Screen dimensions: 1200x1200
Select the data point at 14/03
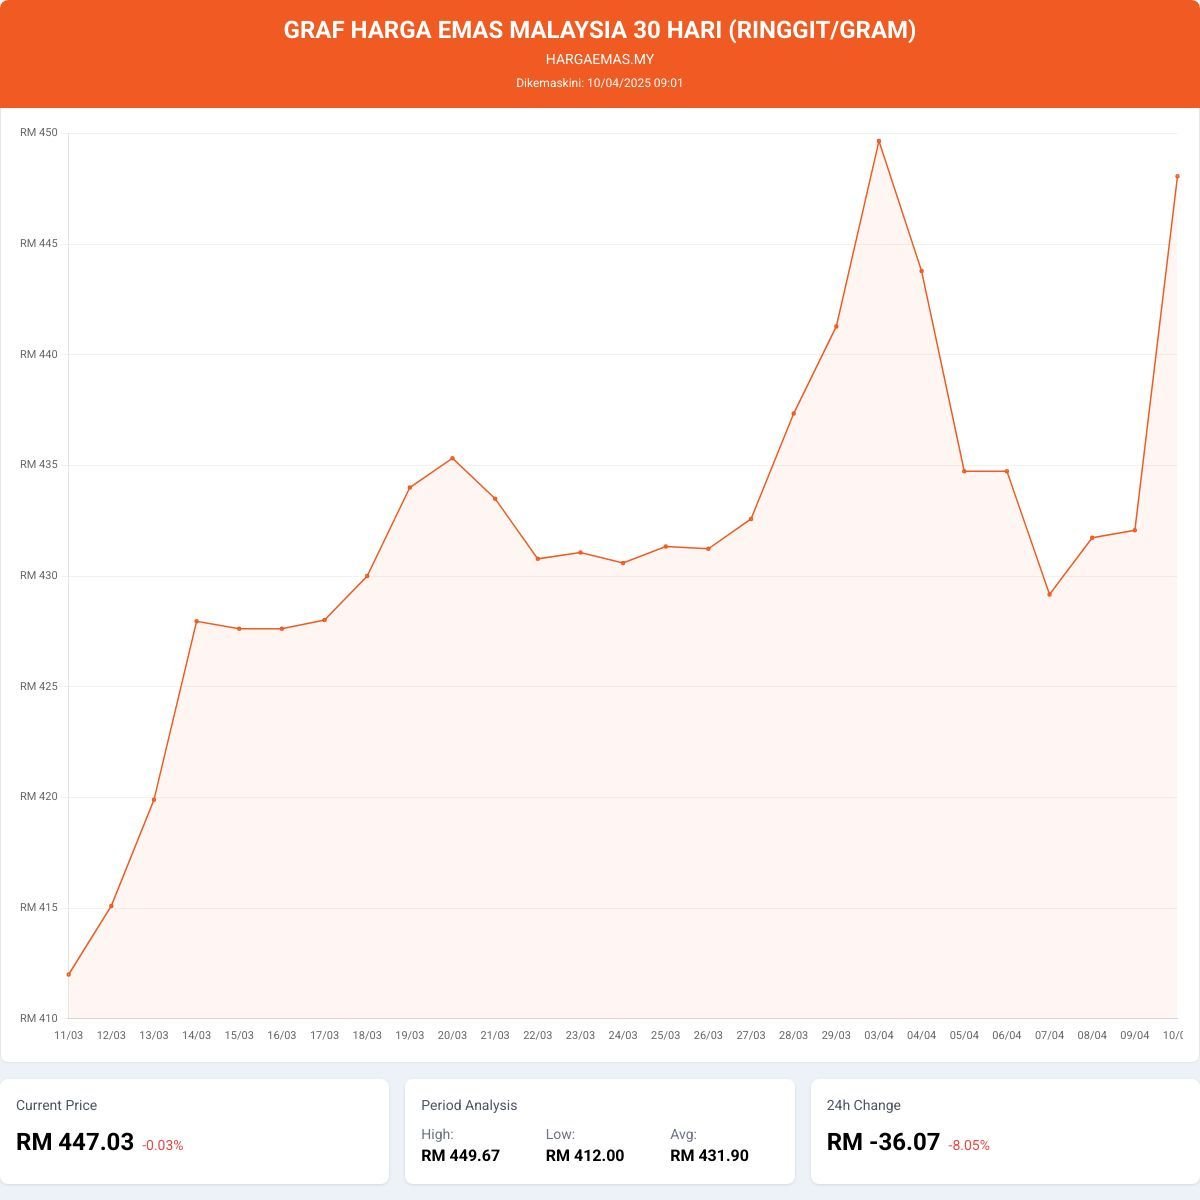click(x=196, y=621)
